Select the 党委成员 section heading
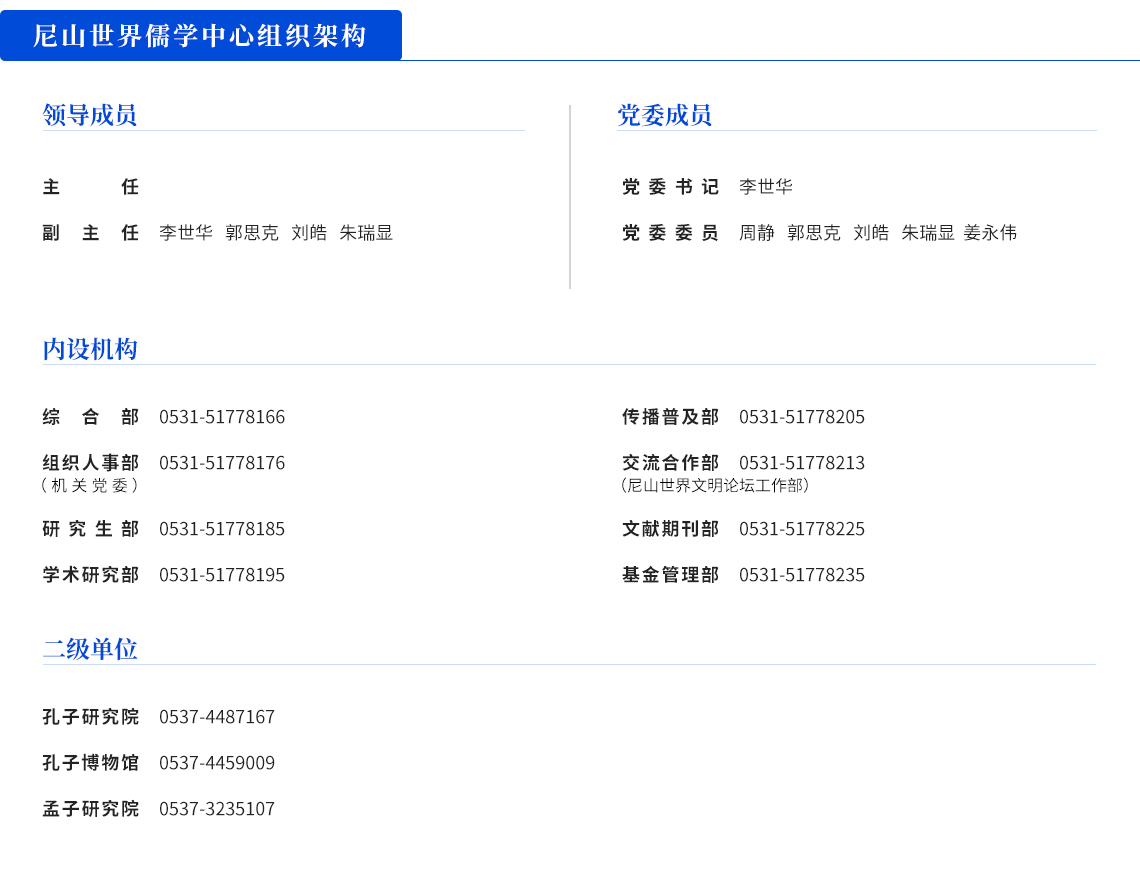 (664, 115)
